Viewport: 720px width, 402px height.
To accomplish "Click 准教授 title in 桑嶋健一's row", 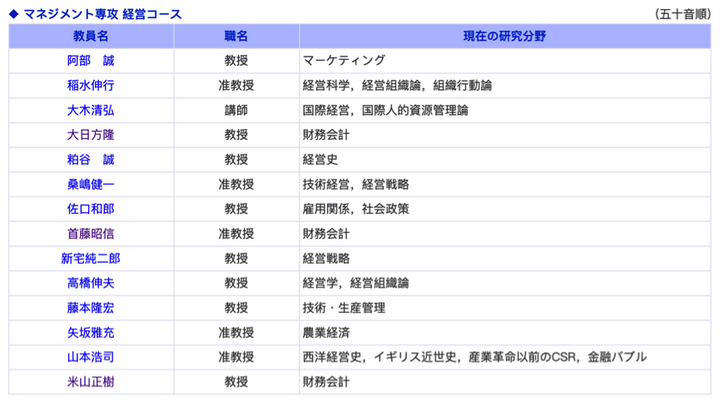I will coord(236,185).
